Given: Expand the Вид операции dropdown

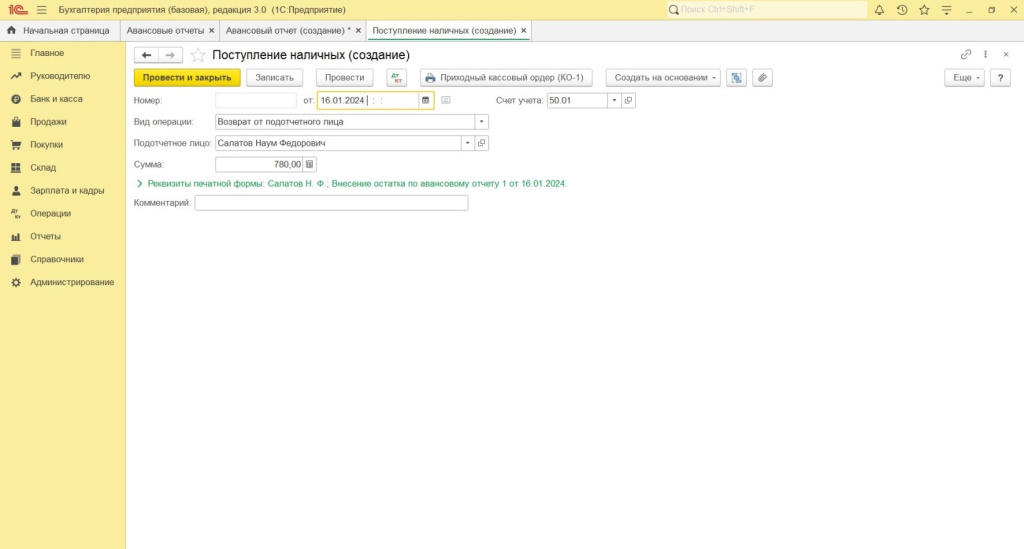Looking at the screenshot, I should pos(481,121).
